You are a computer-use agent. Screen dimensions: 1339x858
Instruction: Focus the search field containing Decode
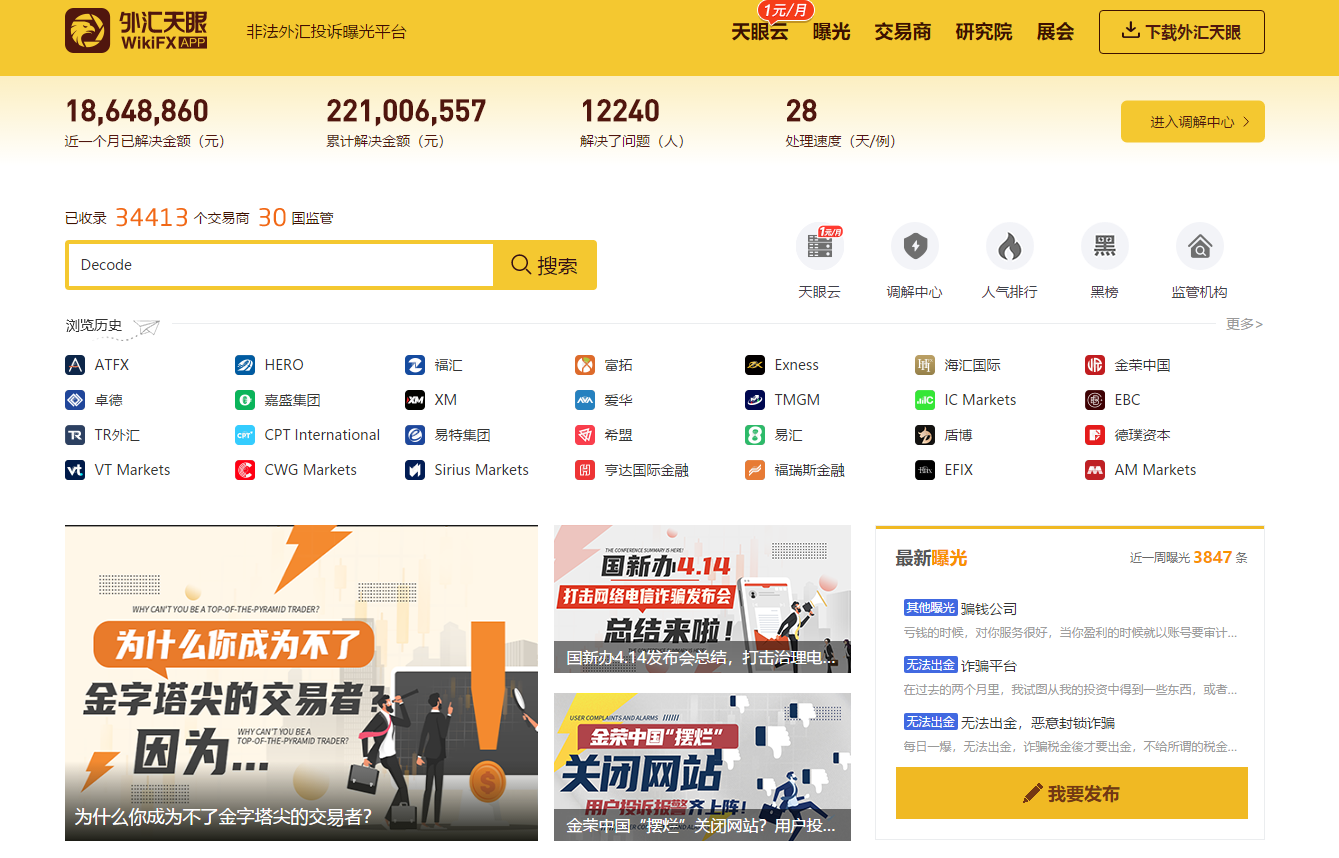(x=281, y=265)
